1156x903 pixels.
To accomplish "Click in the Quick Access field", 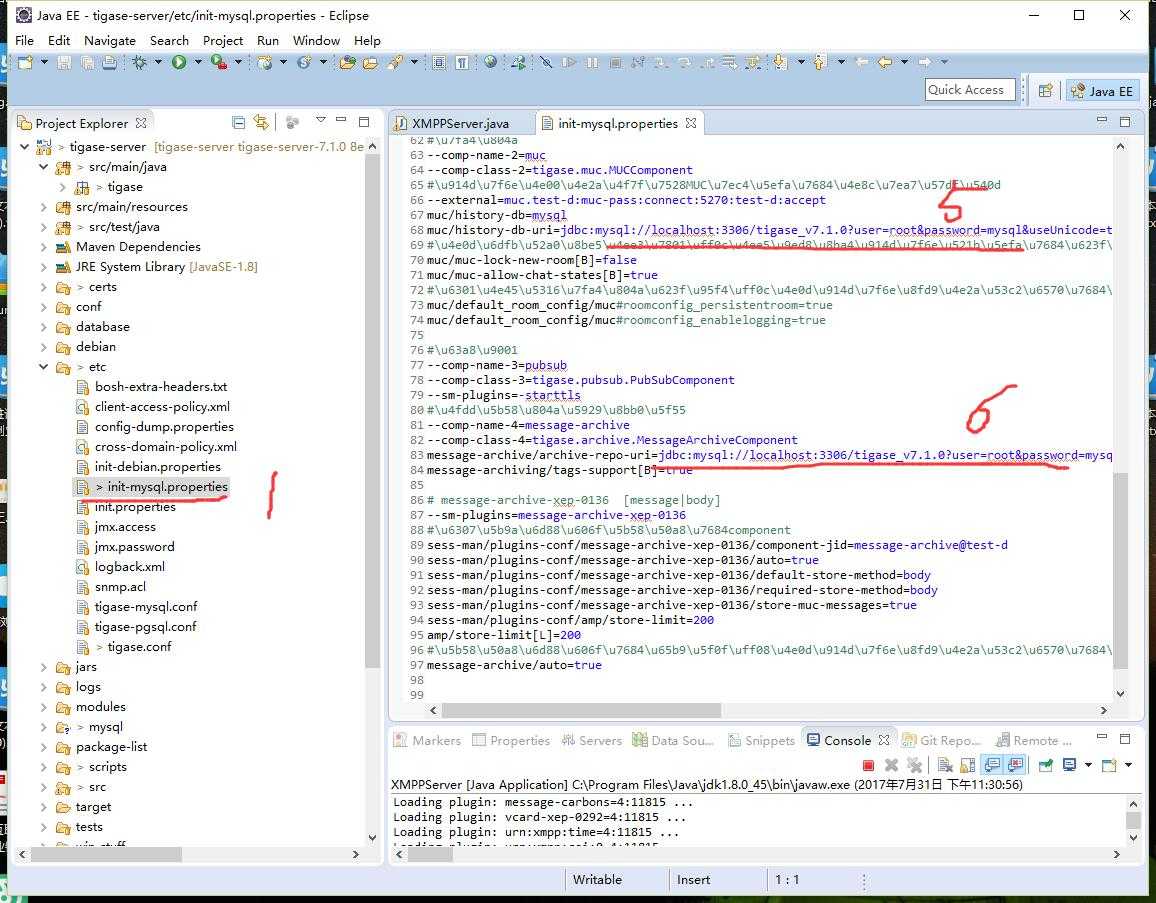I will [969, 90].
